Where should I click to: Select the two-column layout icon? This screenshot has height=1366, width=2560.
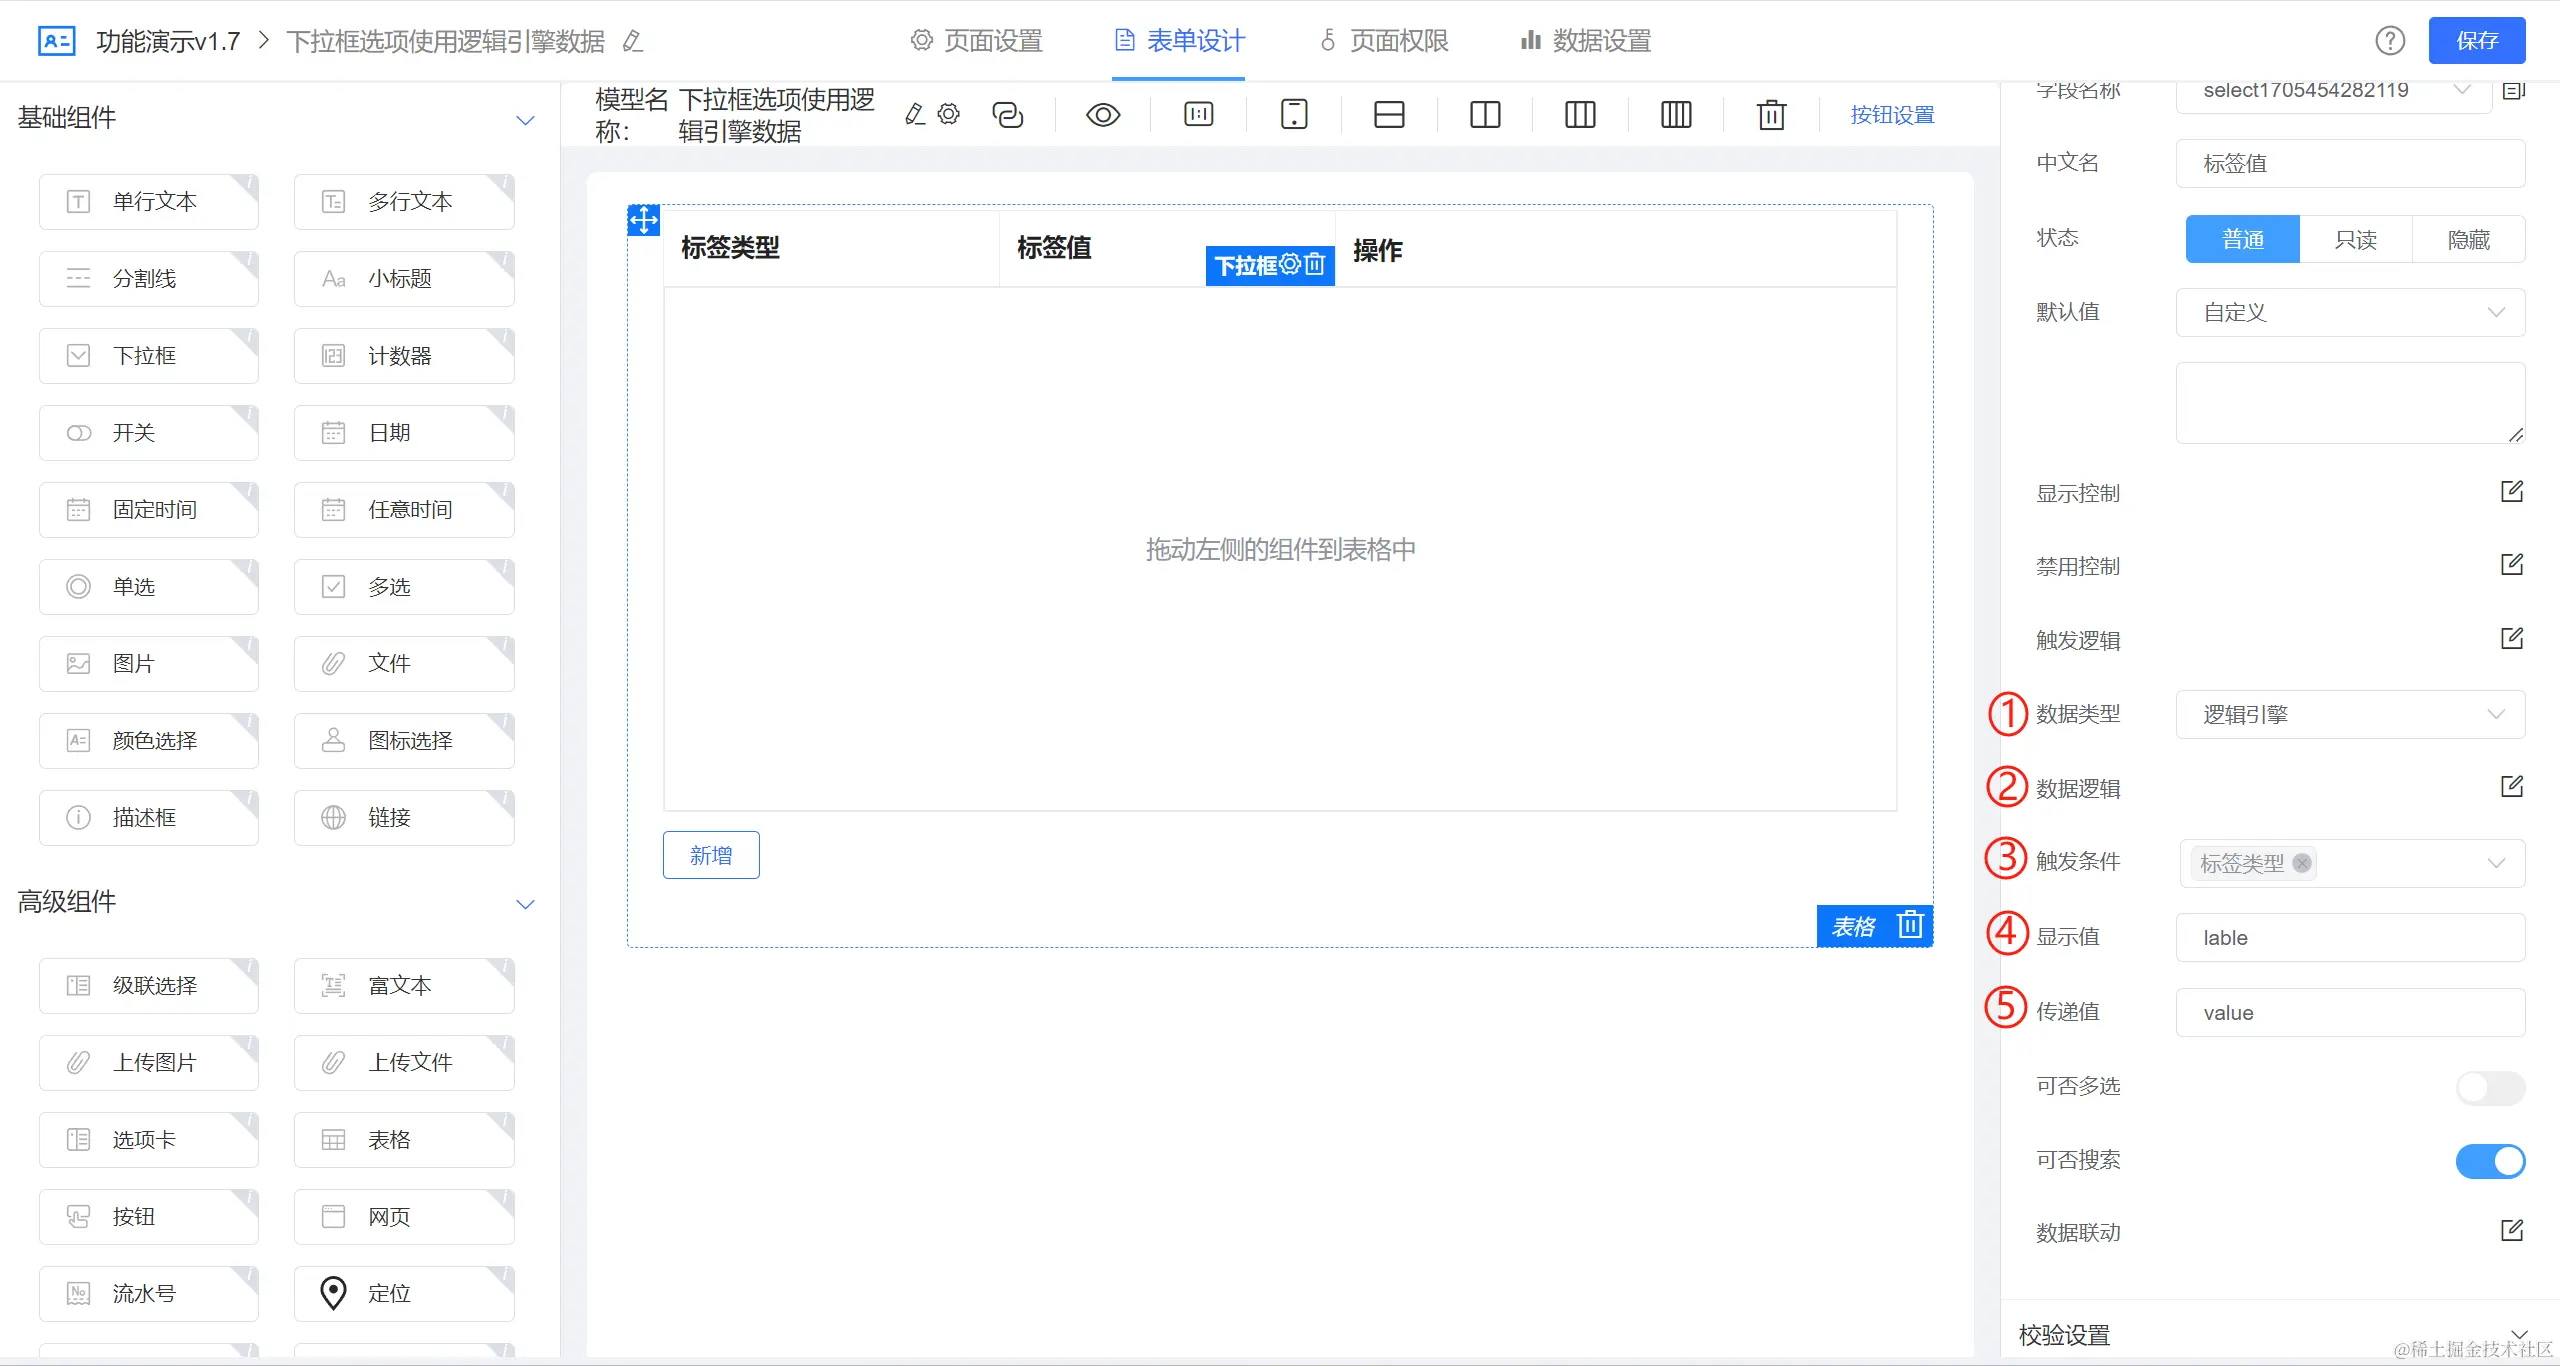(1485, 115)
